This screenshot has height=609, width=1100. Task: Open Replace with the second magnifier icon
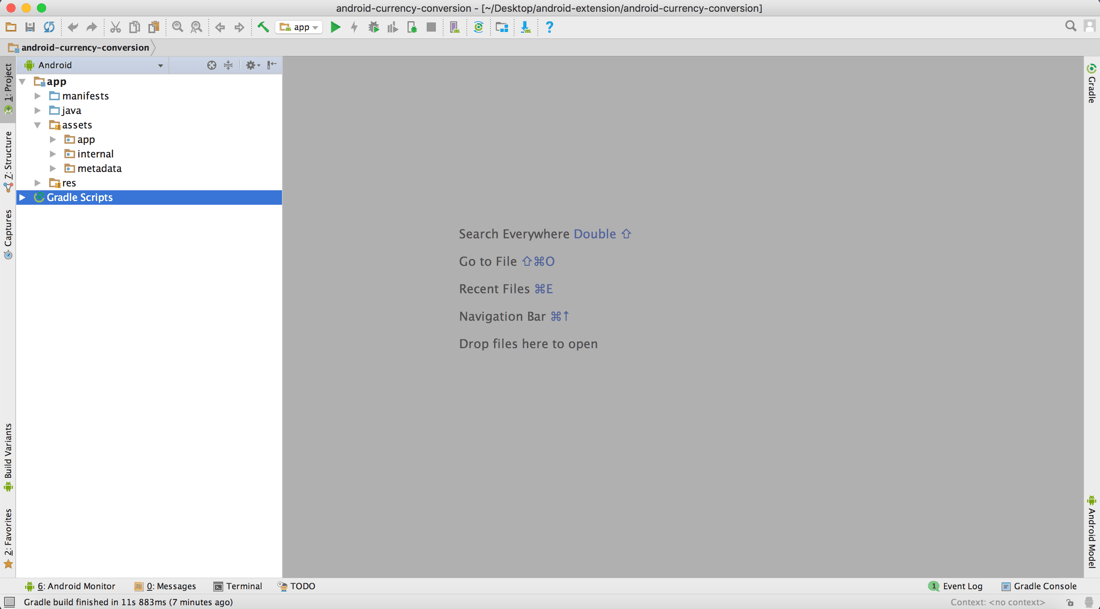[x=196, y=27]
